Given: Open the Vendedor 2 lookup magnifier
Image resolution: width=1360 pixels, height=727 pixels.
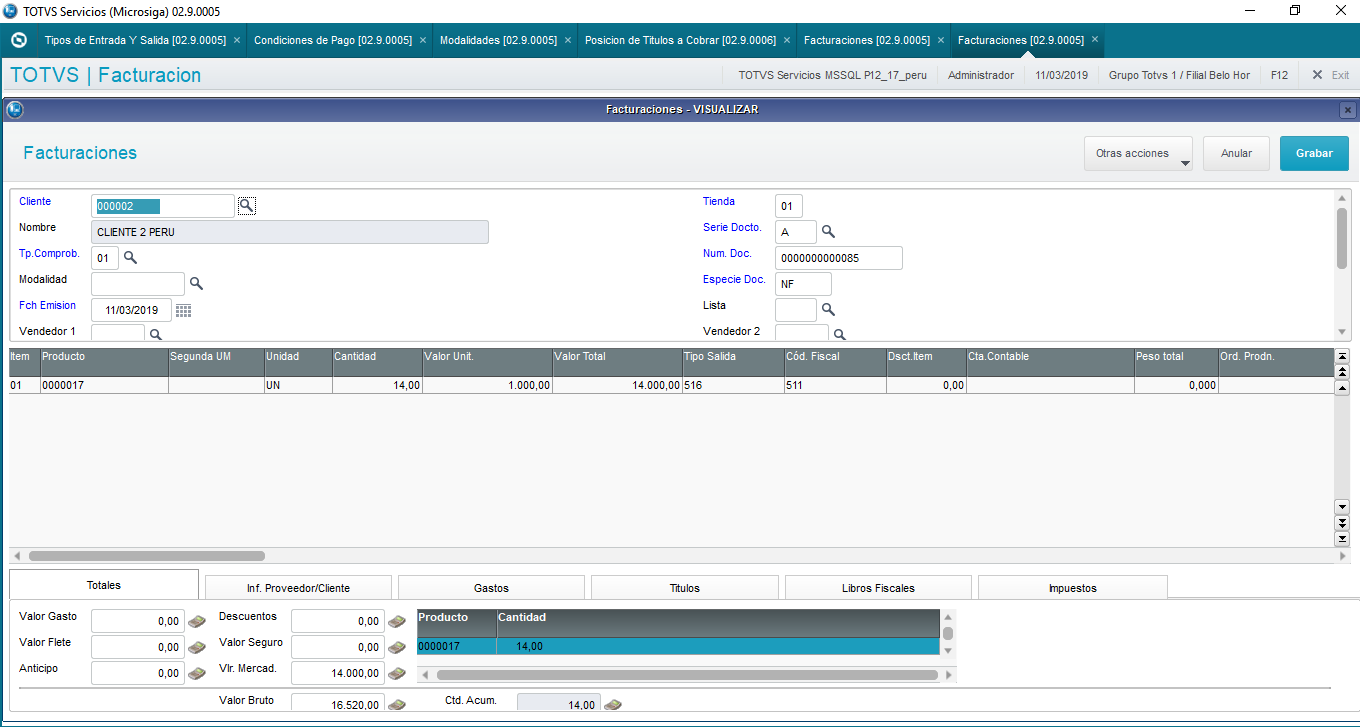Looking at the screenshot, I should (840, 335).
